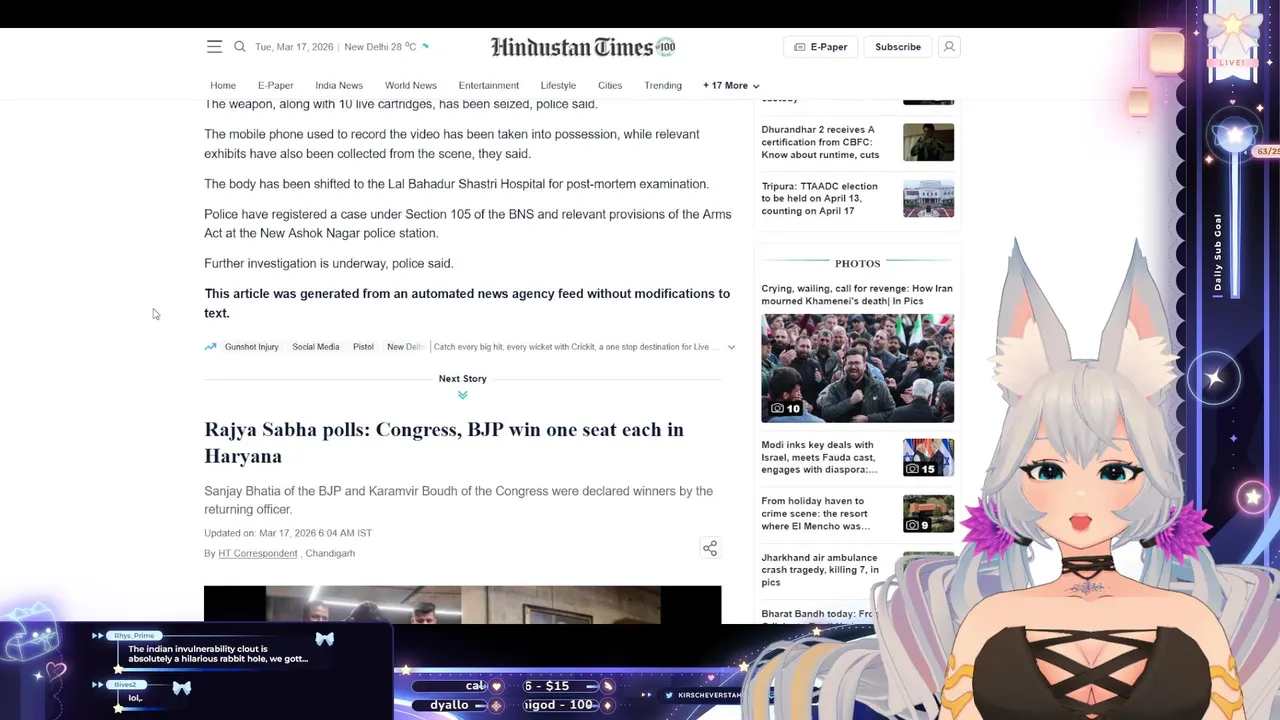The width and height of the screenshot is (1280, 720).
Task: Open E-Paper in navigation bar
Action: click(275, 86)
